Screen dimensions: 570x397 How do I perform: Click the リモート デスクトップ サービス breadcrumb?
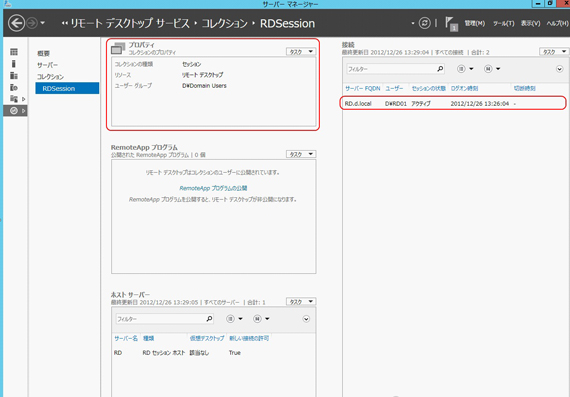[130, 23]
